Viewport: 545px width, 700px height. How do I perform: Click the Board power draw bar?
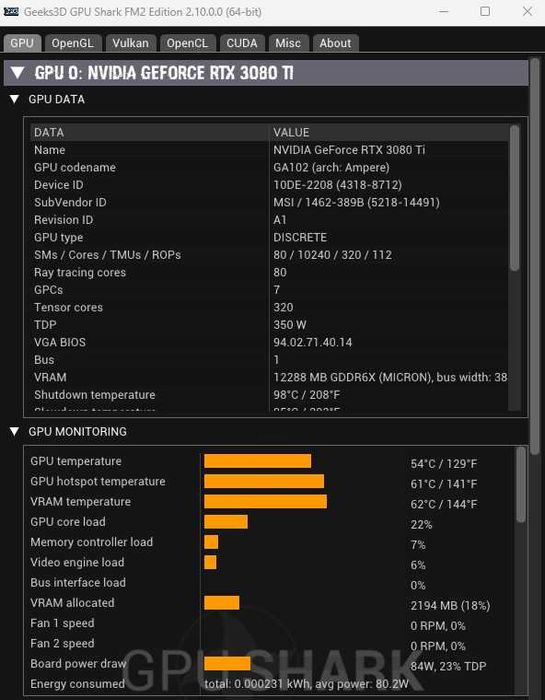coord(227,663)
